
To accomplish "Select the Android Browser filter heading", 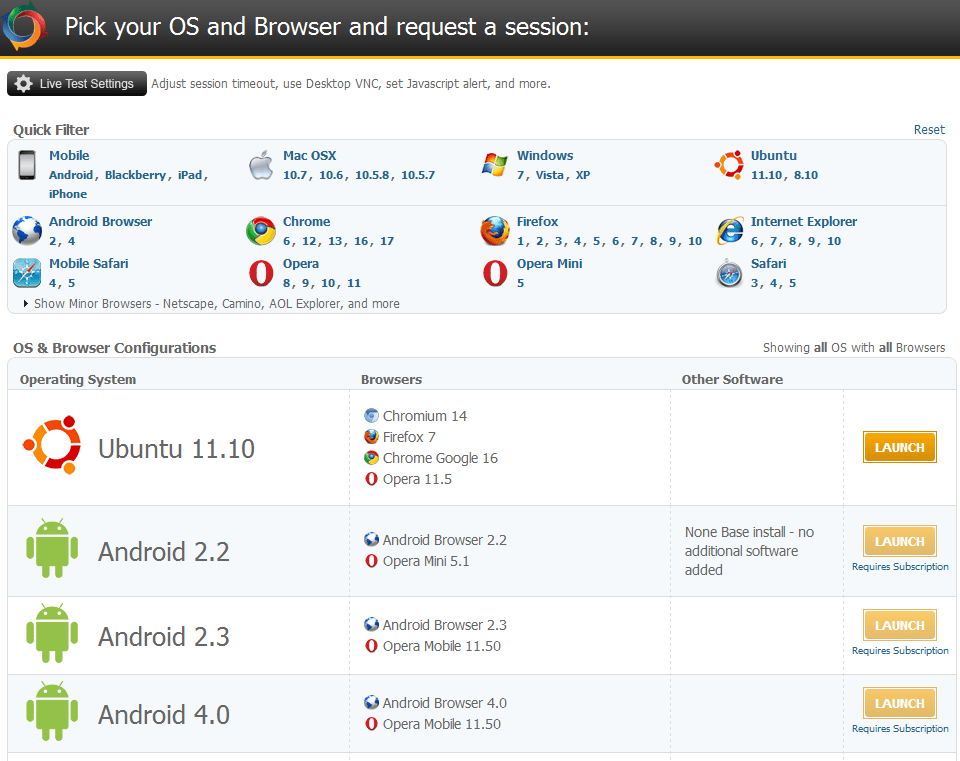I will pyautogui.click(x=100, y=222).
